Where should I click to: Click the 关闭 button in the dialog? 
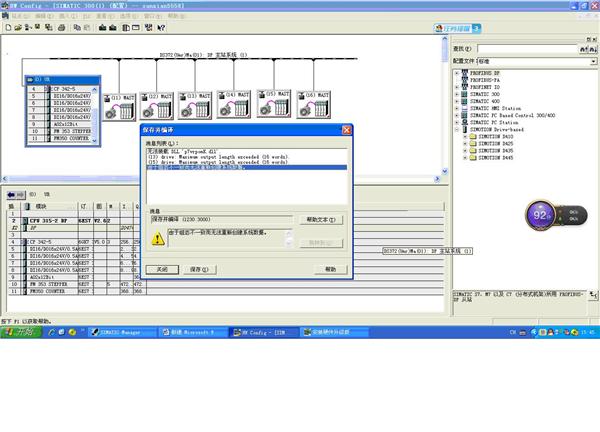(162, 269)
